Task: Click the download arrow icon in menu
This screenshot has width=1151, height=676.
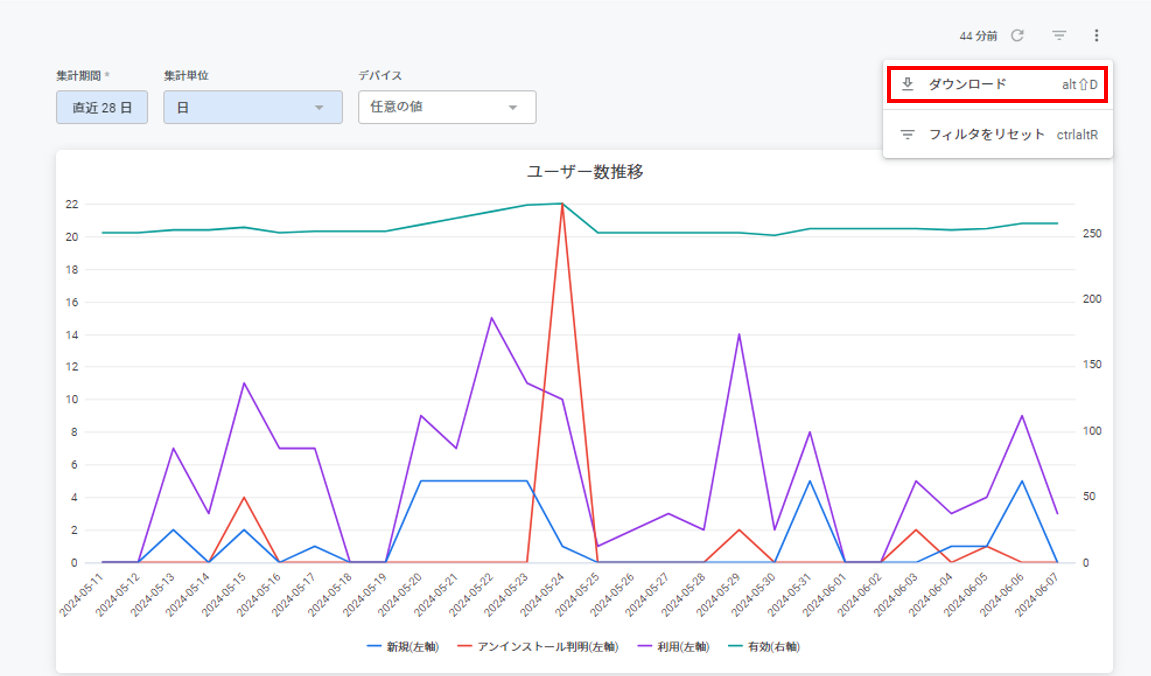Action: point(907,84)
